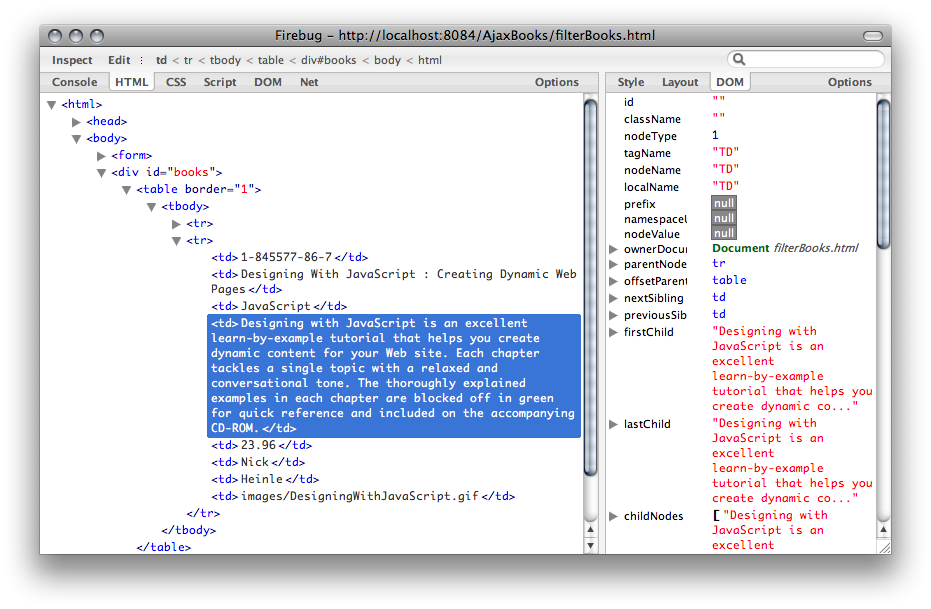Click the breadcrumb path separator dots icon
Screen dimensions: 931x609
(x=141, y=60)
